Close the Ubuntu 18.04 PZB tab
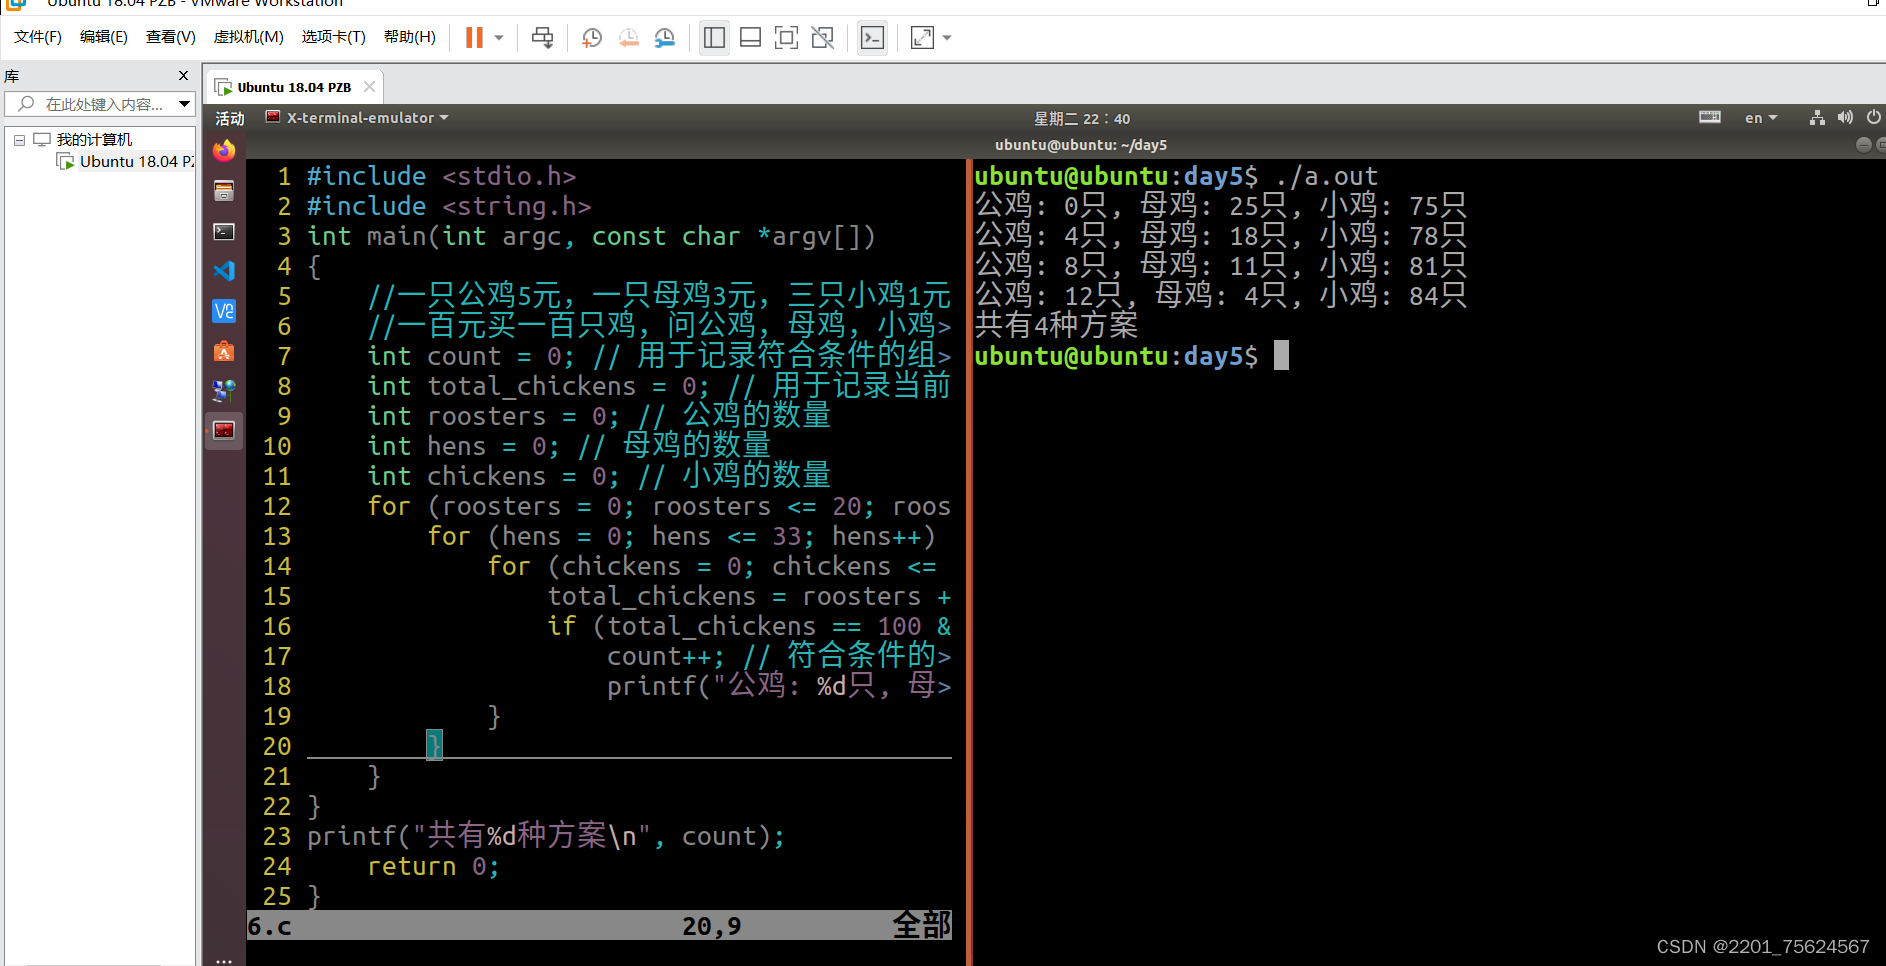This screenshot has height=966, width=1886. pos(370,87)
